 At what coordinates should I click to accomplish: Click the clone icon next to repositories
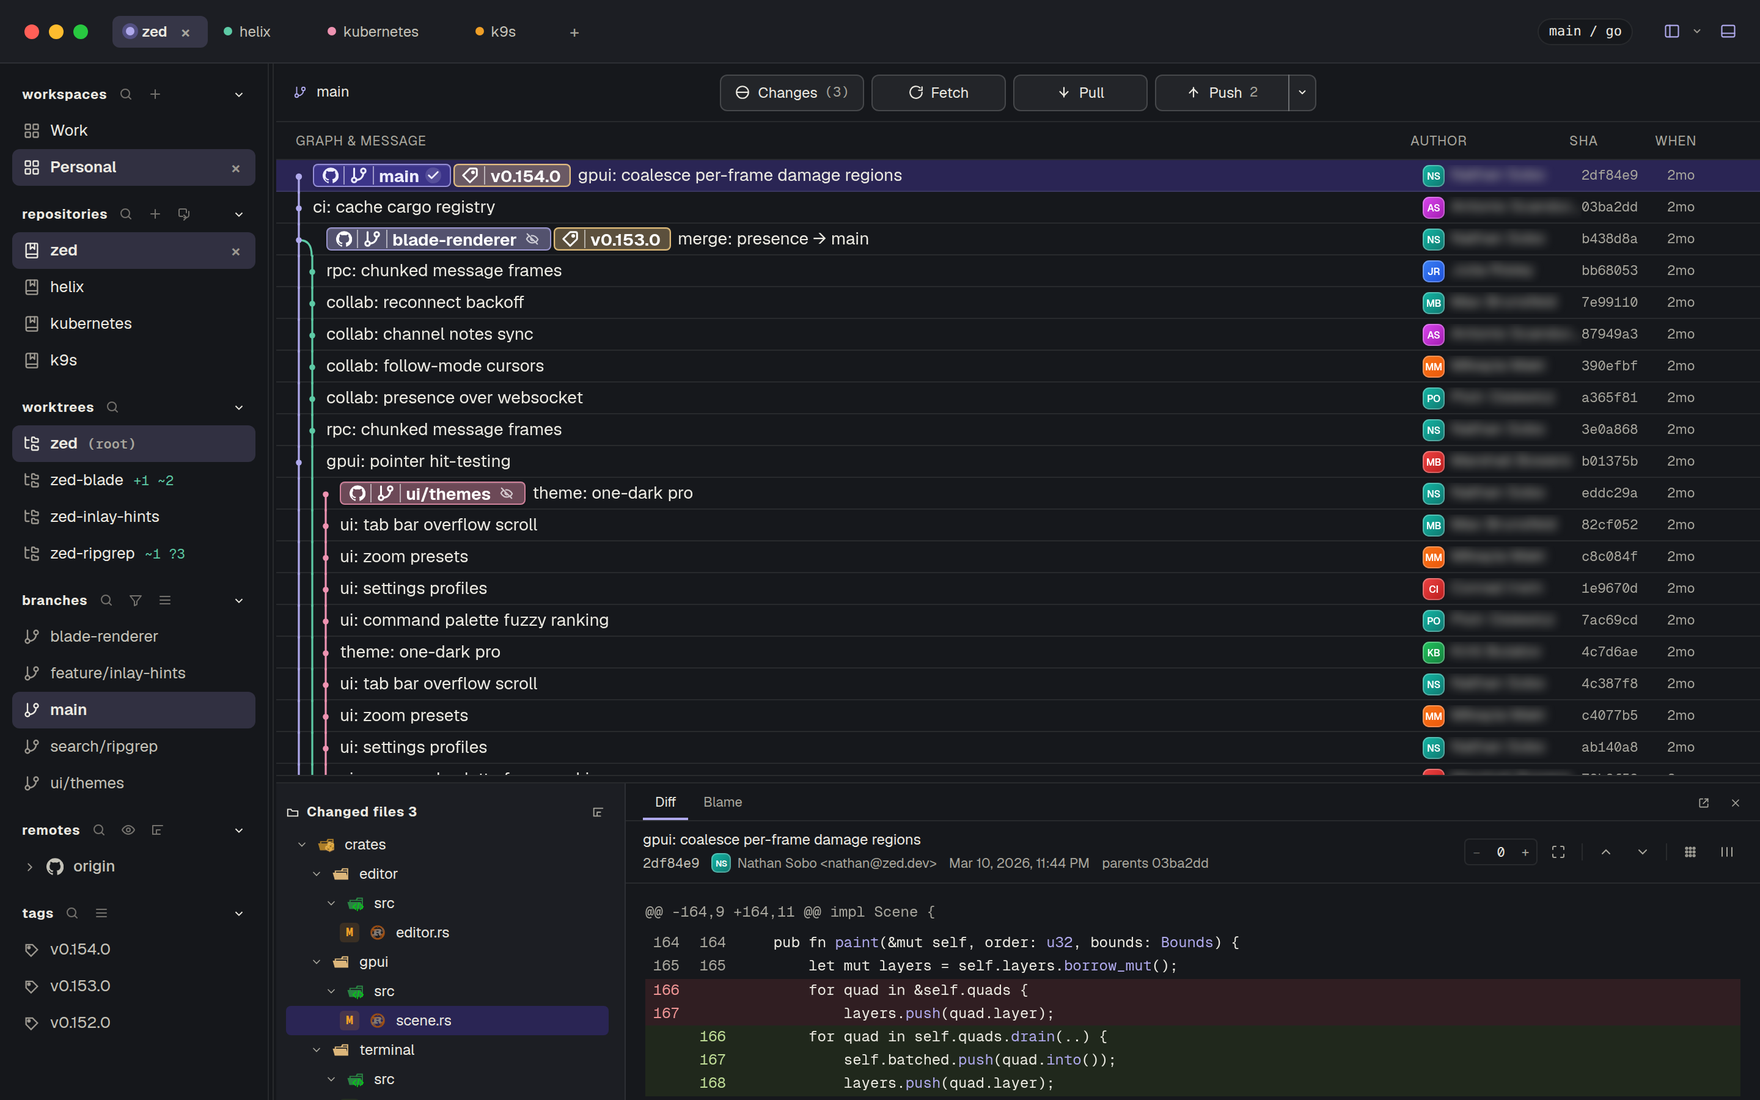pyautogui.click(x=184, y=214)
